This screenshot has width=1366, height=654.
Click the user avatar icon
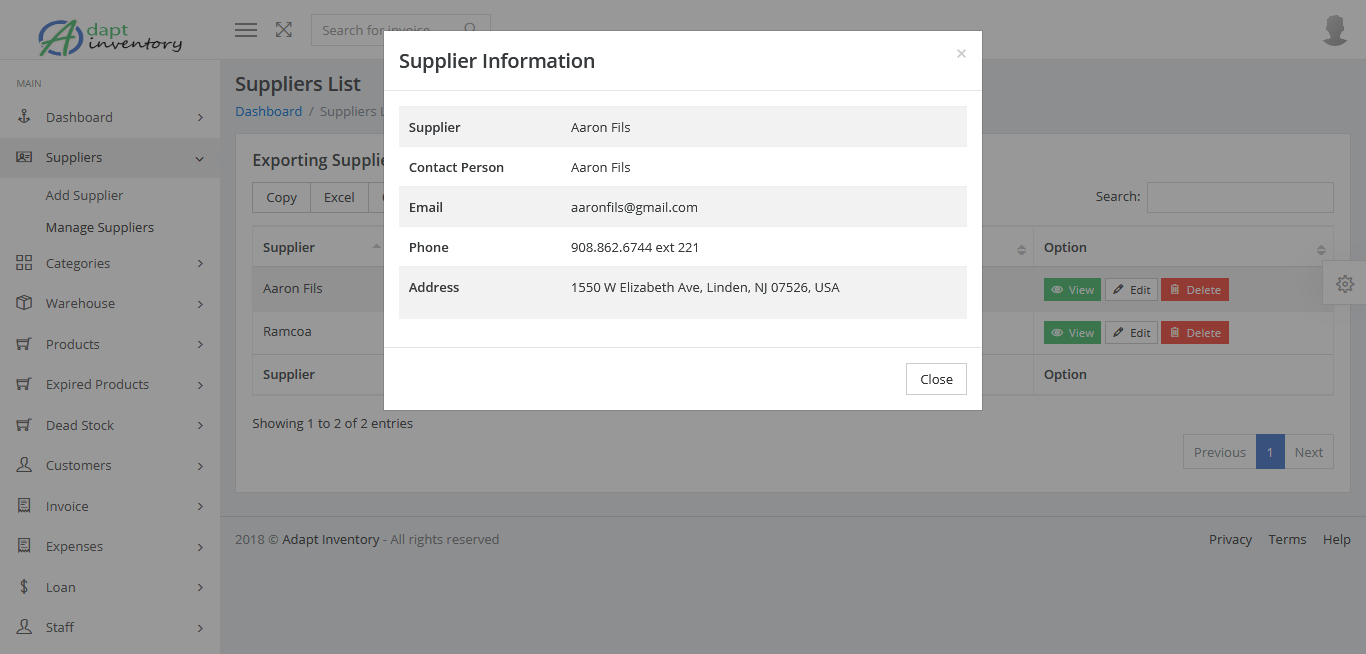pyautogui.click(x=1335, y=31)
